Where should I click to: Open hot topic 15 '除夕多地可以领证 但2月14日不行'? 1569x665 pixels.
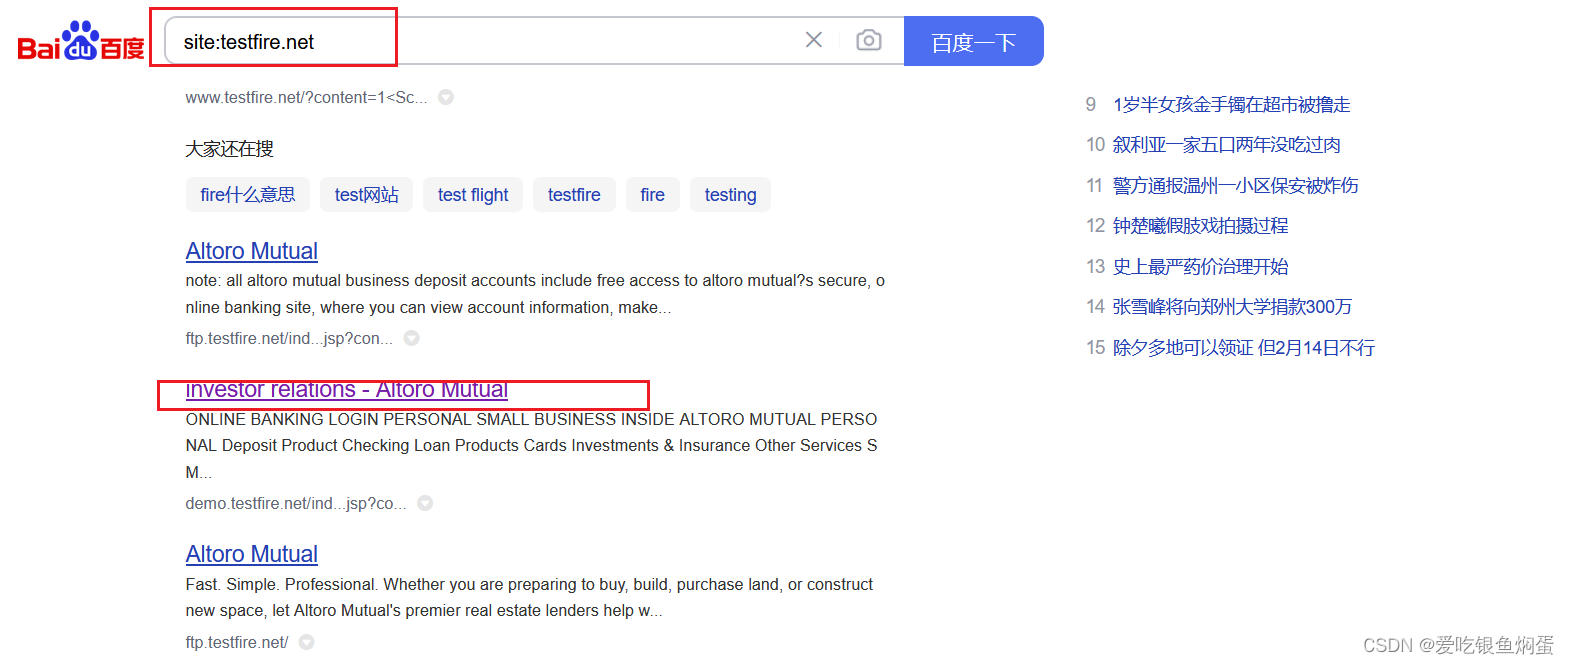point(1244,348)
